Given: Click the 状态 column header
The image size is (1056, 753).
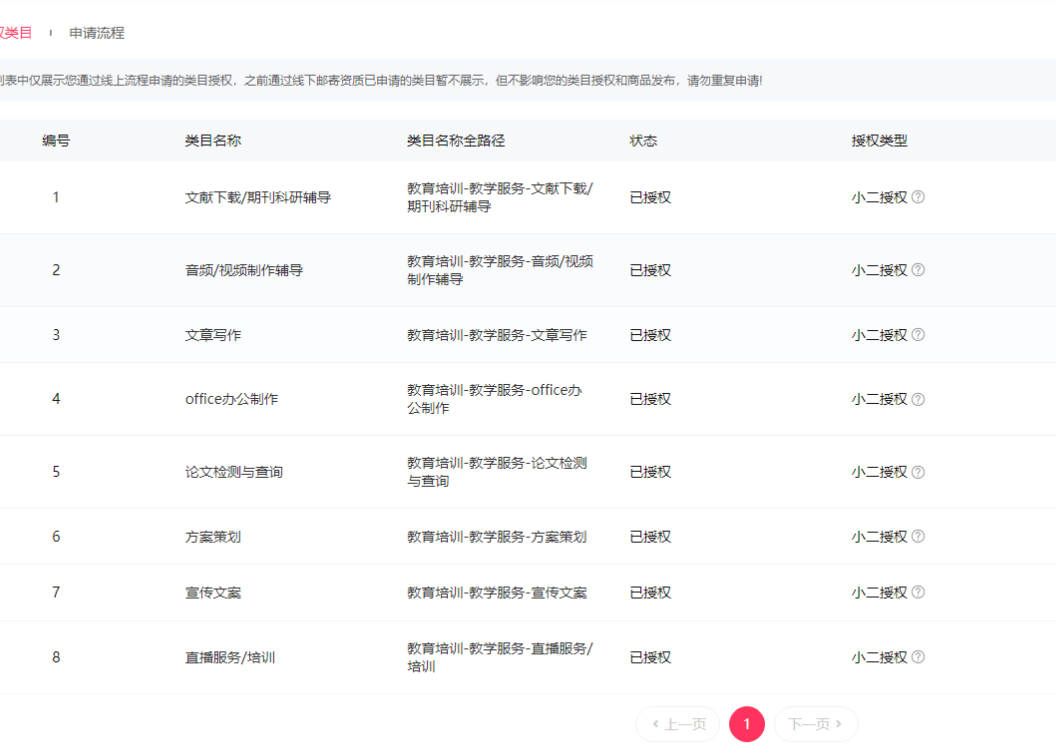Looking at the screenshot, I should point(643,140).
